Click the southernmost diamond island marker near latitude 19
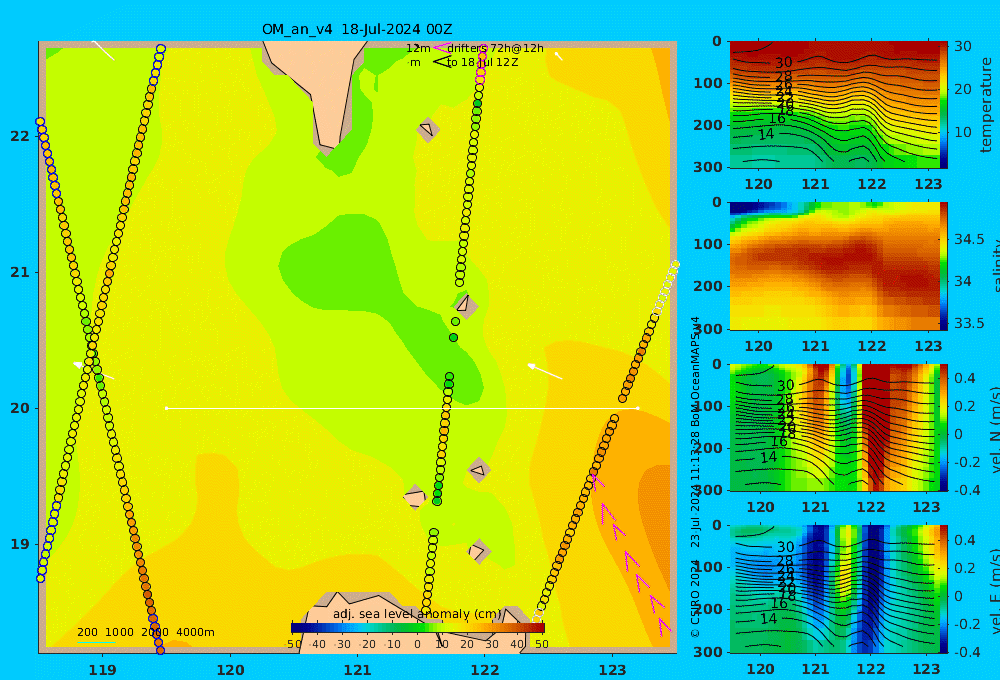Screen dimensions: 1000x680 pyautogui.click(x=479, y=551)
